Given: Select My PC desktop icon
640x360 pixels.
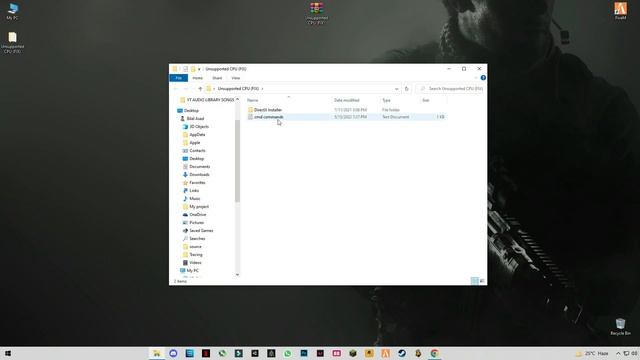Looking at the screenshot, I should click(12, 11).
